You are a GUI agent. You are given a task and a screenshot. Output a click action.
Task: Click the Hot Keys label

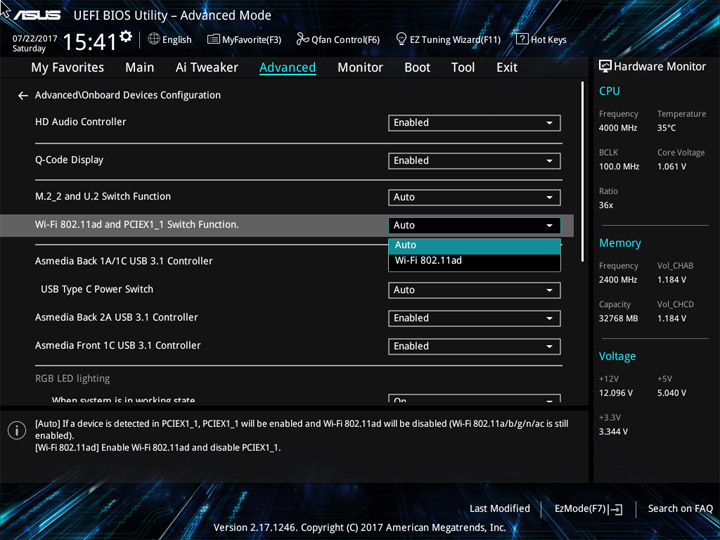tap(548, 40)
